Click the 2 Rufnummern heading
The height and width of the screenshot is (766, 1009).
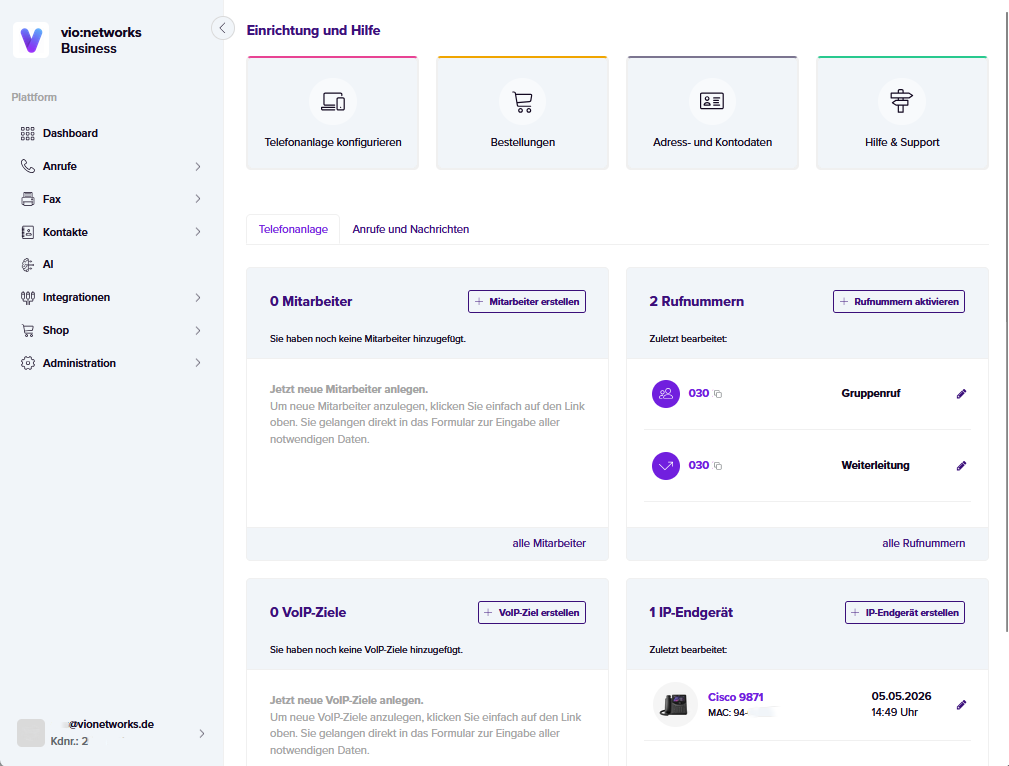696,301
